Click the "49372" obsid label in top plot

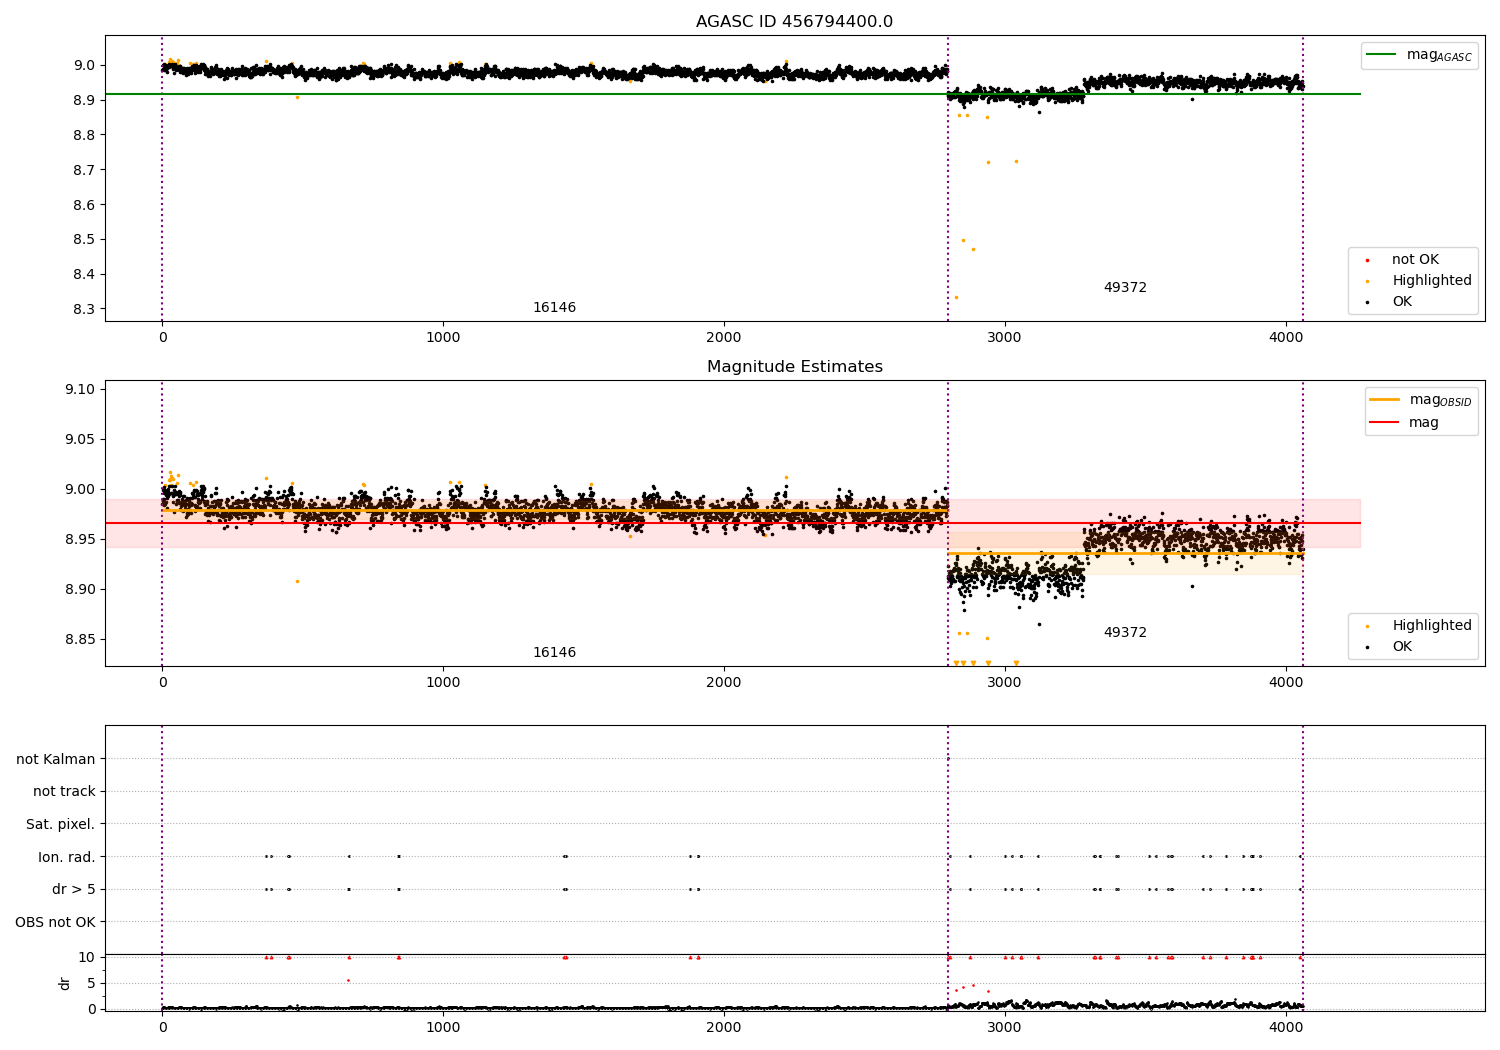point(1125,288)
